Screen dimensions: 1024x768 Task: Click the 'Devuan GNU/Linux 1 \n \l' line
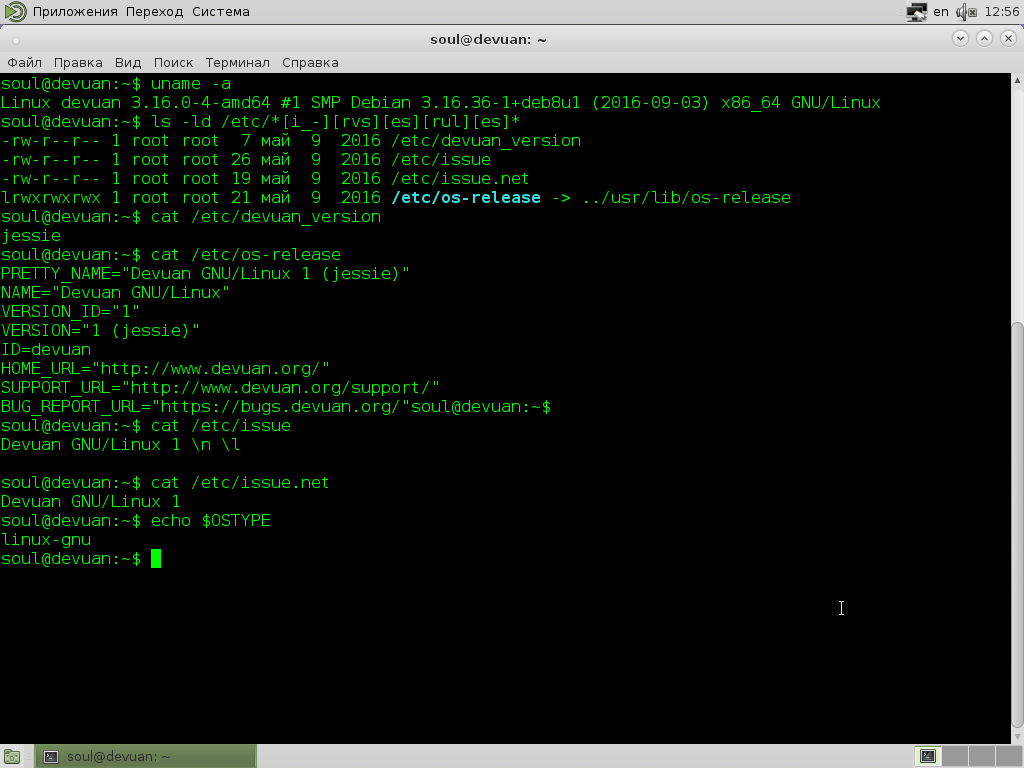point(120,445)
